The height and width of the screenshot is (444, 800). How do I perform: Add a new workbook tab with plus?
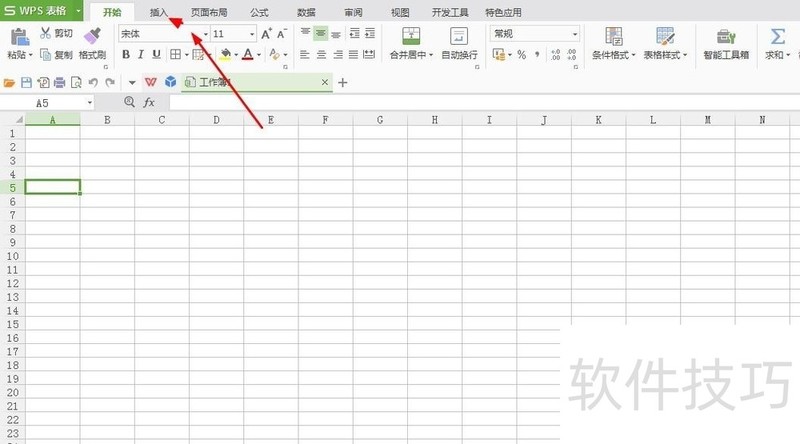pyautogui.click(x=342, y=82)
